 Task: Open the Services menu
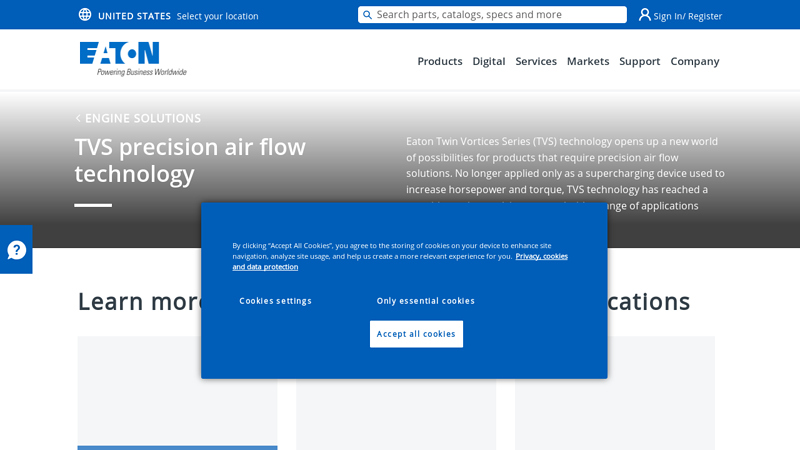536,61
